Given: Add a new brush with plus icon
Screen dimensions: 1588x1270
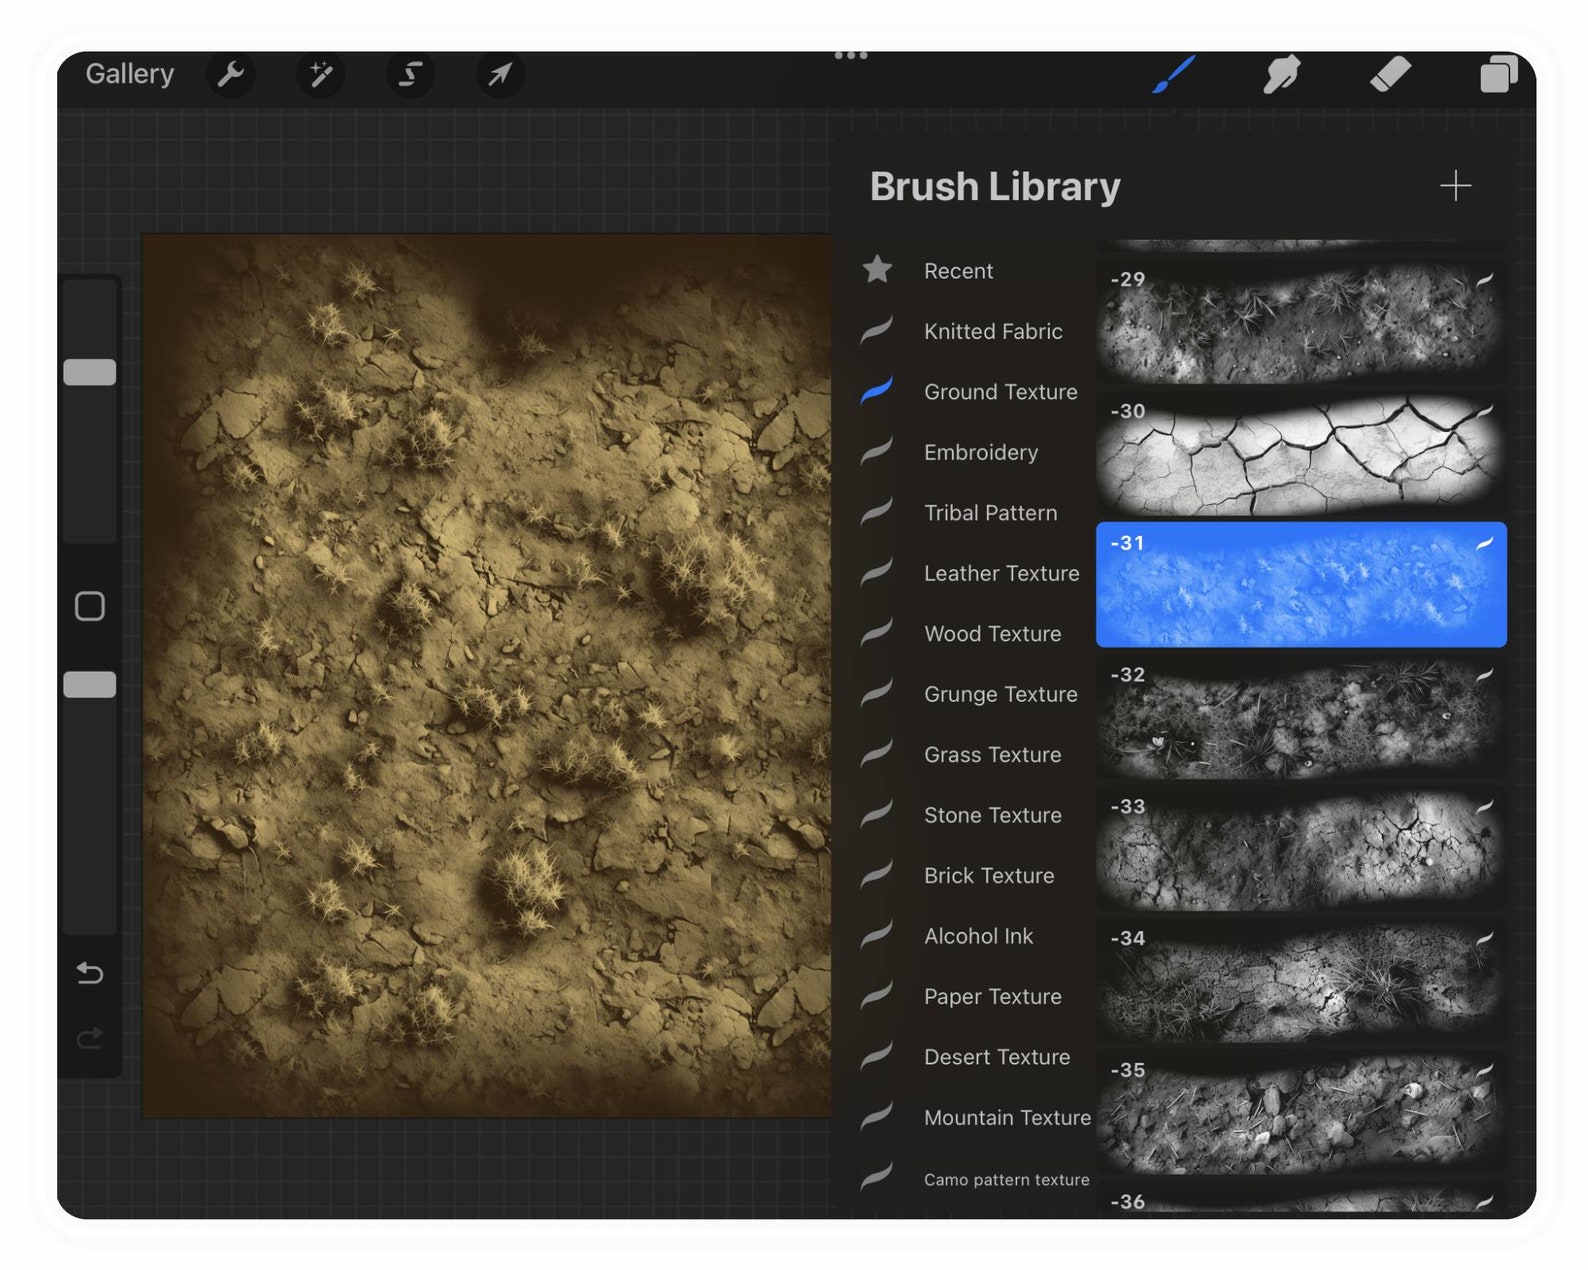Looking at the screenshot, I should point(1455,186).
